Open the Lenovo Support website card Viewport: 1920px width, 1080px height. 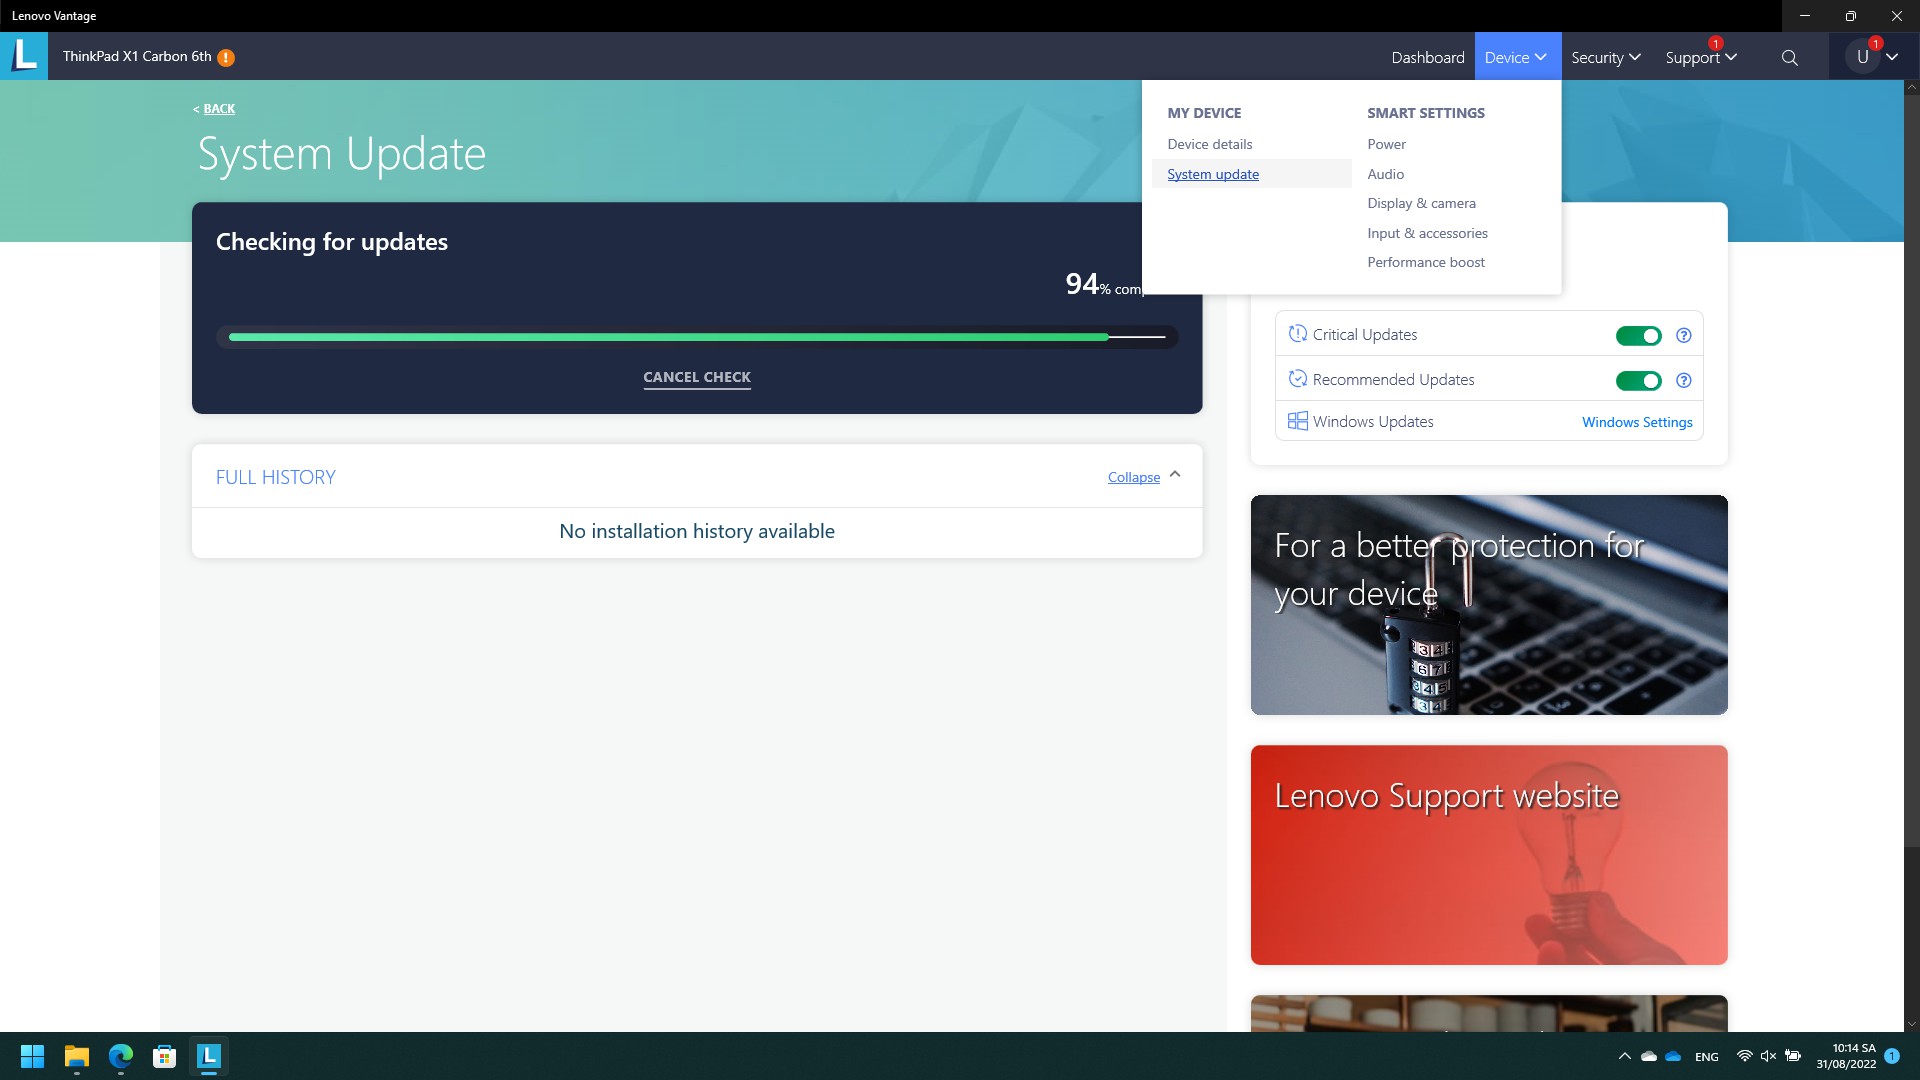[1489, 855]
